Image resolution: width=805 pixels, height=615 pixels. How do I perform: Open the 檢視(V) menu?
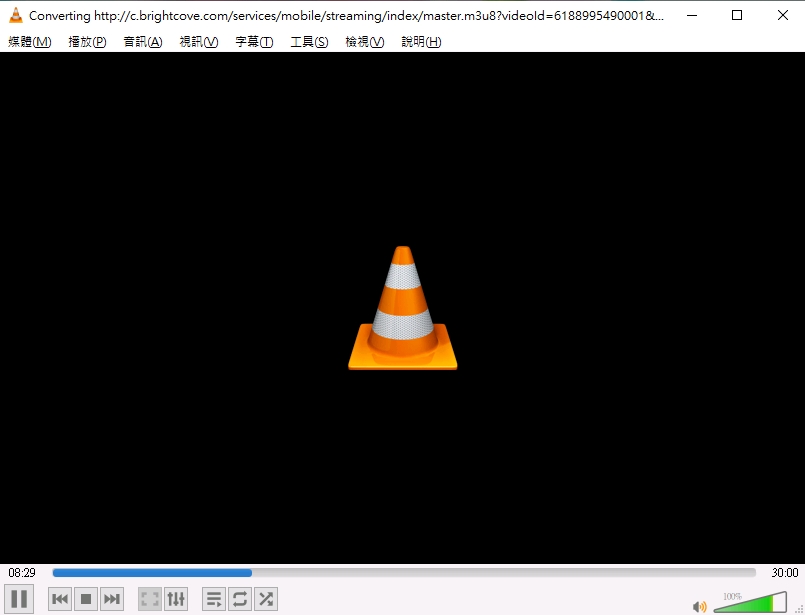(x=365, y=42)
